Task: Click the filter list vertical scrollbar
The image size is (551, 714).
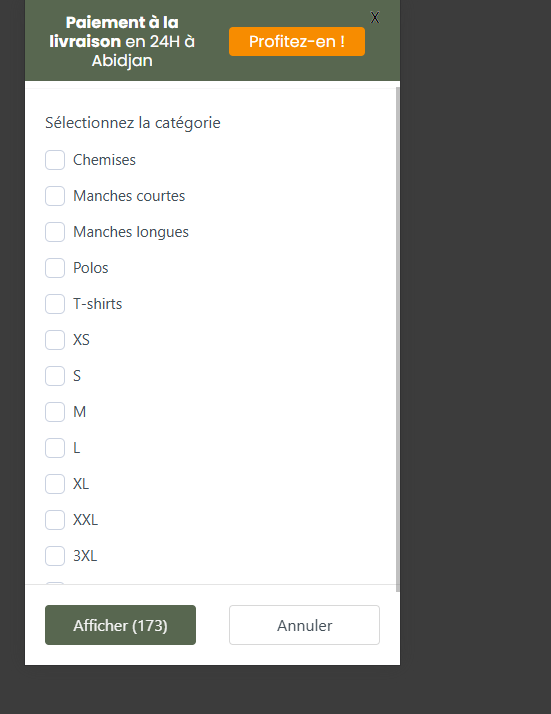Action: (398, 339)
